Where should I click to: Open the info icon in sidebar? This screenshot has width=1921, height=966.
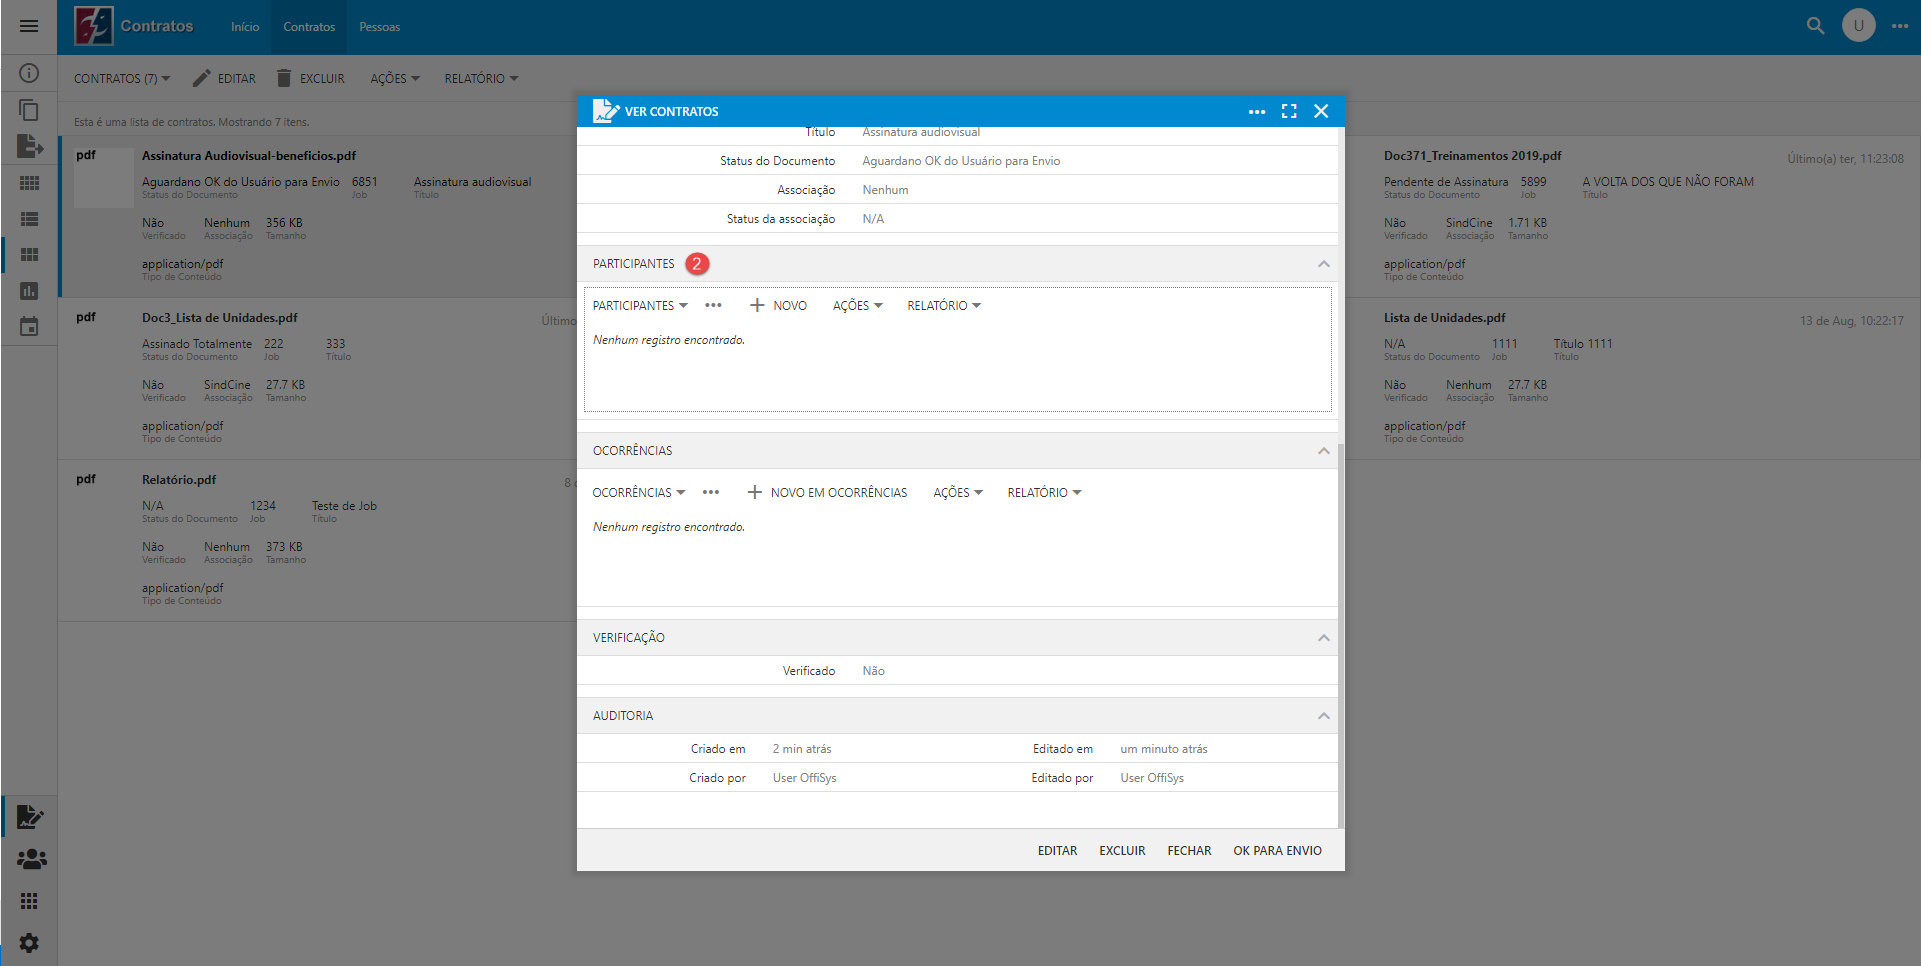click(29, 73)
